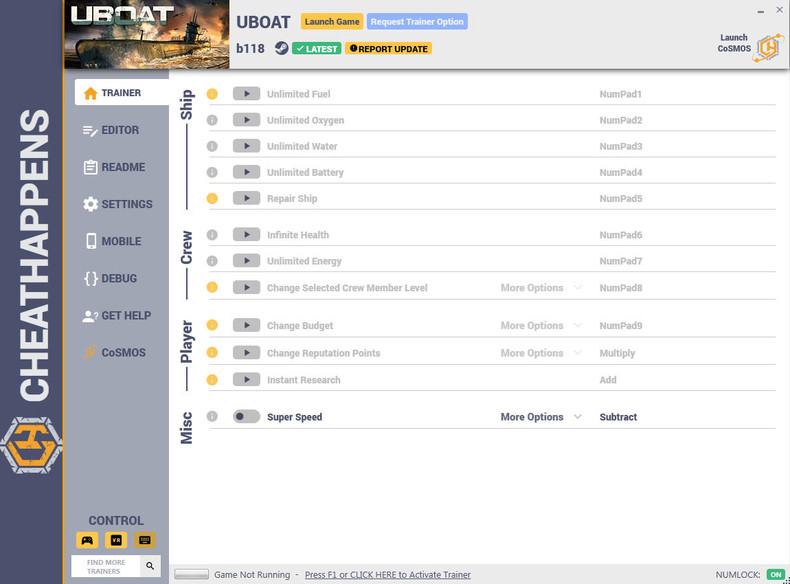The image size is (790, 584).
Task: Click the Launch CoSMOS text
Action: pyautogui.click(x=734, y=43)
